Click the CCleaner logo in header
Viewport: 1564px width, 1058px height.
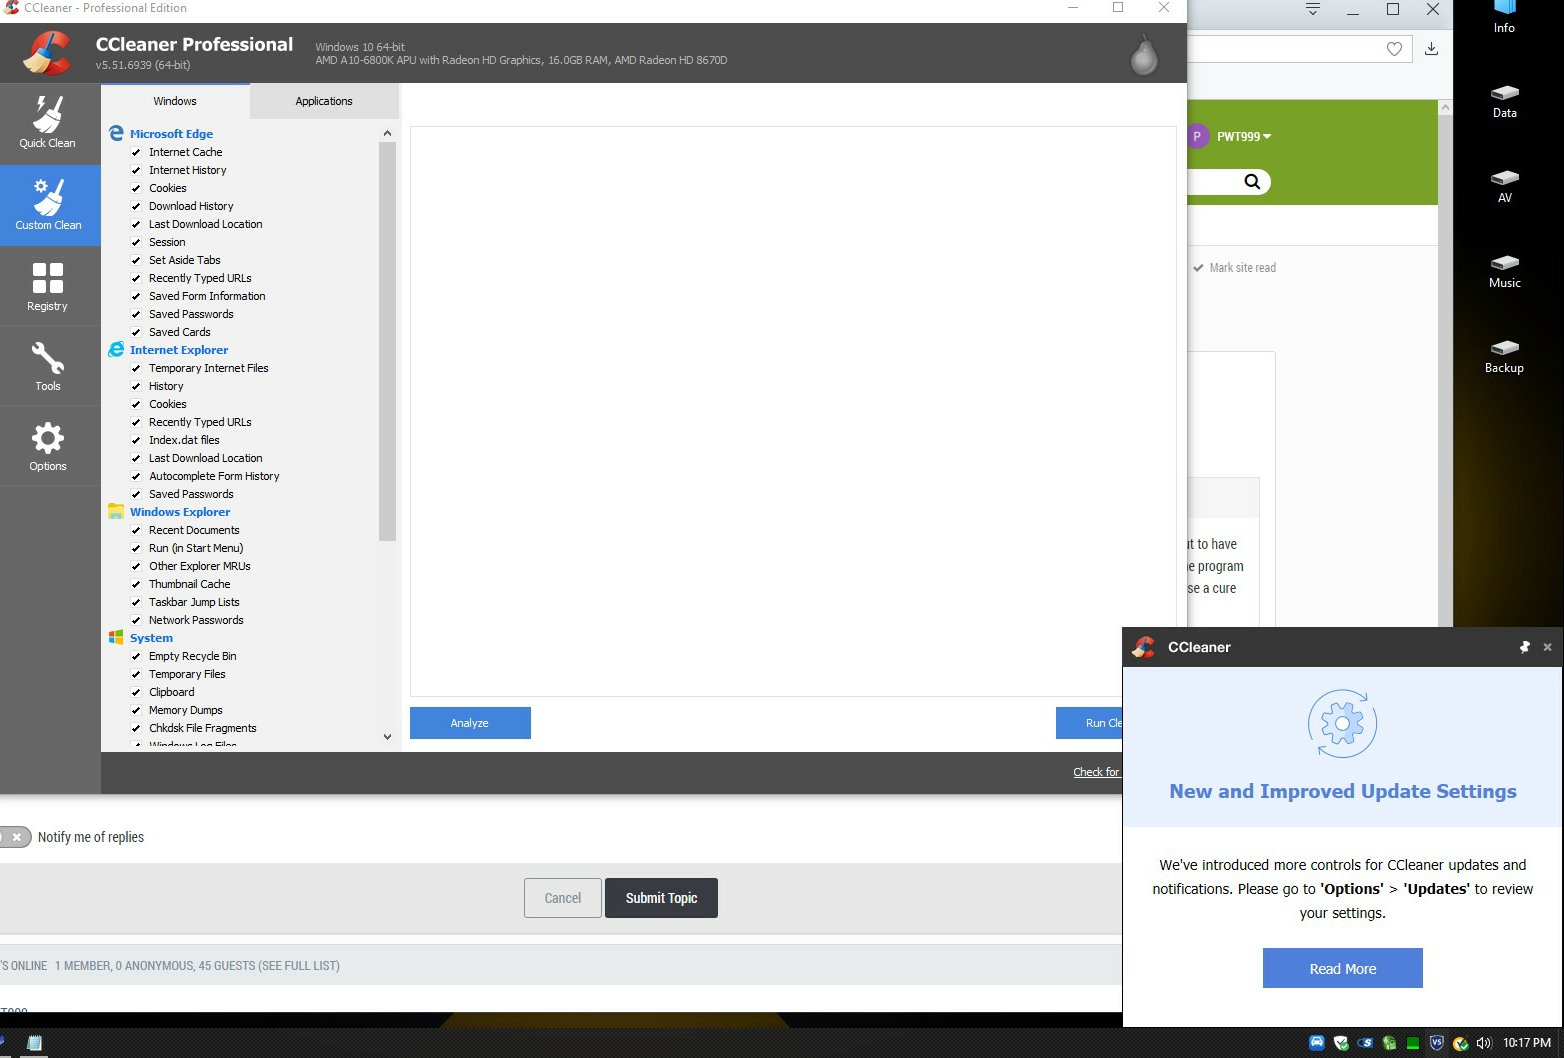tap(48, 52)
